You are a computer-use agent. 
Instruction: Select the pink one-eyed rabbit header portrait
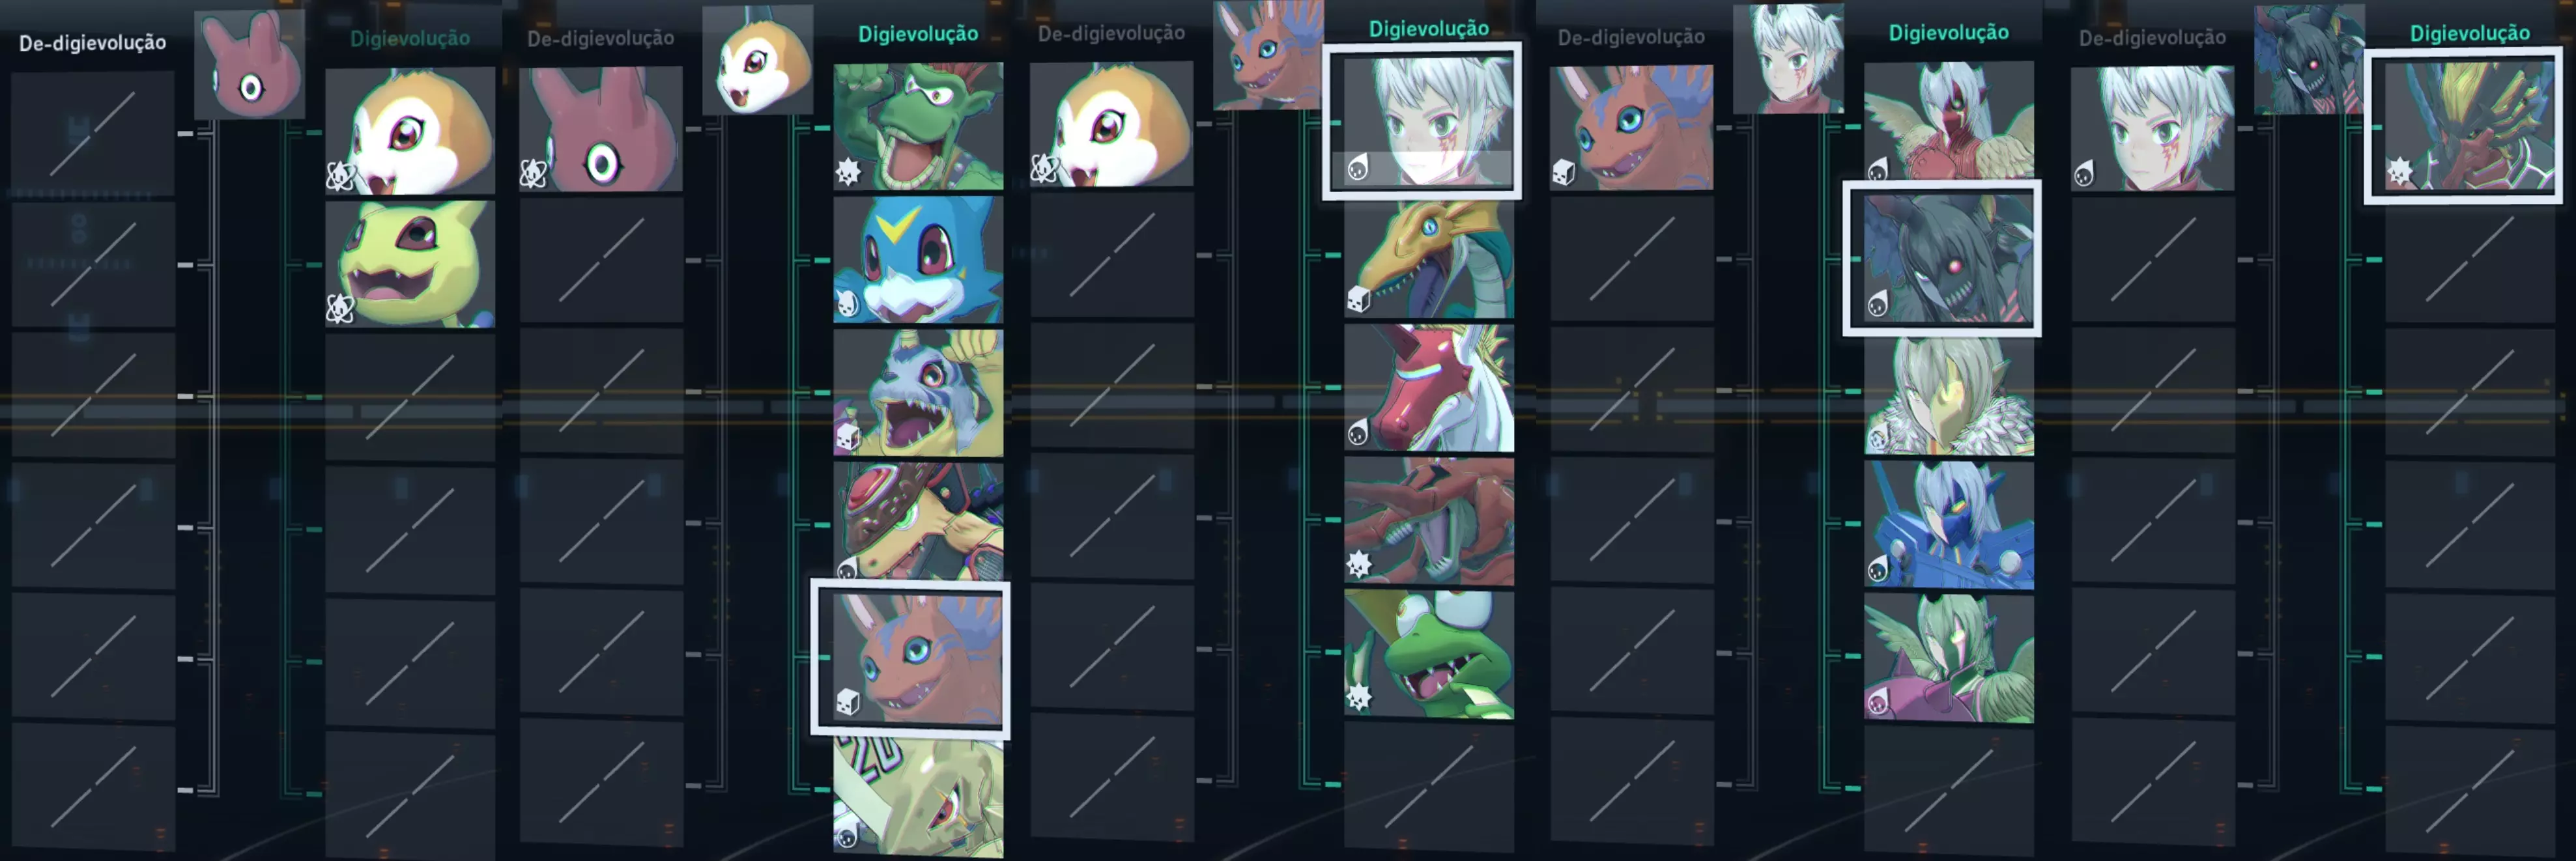(x=249, y=65)
